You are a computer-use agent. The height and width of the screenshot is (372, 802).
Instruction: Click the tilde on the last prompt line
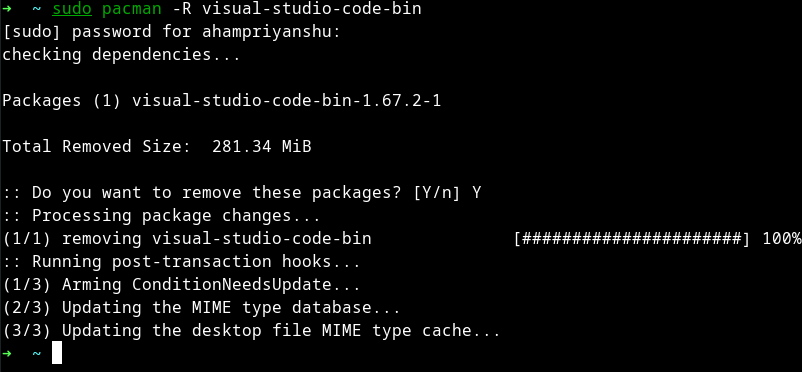tap(36, 354)
